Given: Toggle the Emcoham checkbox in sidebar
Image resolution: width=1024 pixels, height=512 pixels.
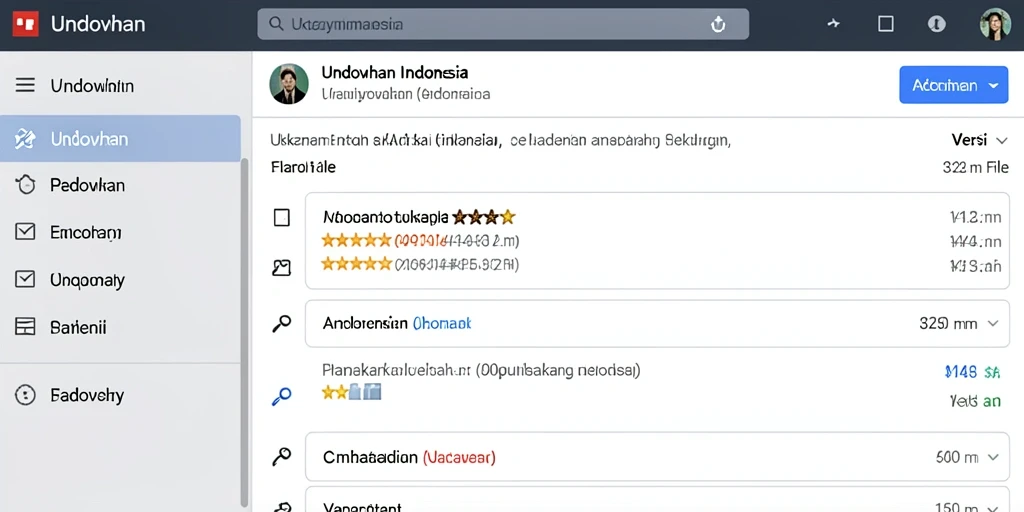Looking at the screenshot, I should [25, 231].
